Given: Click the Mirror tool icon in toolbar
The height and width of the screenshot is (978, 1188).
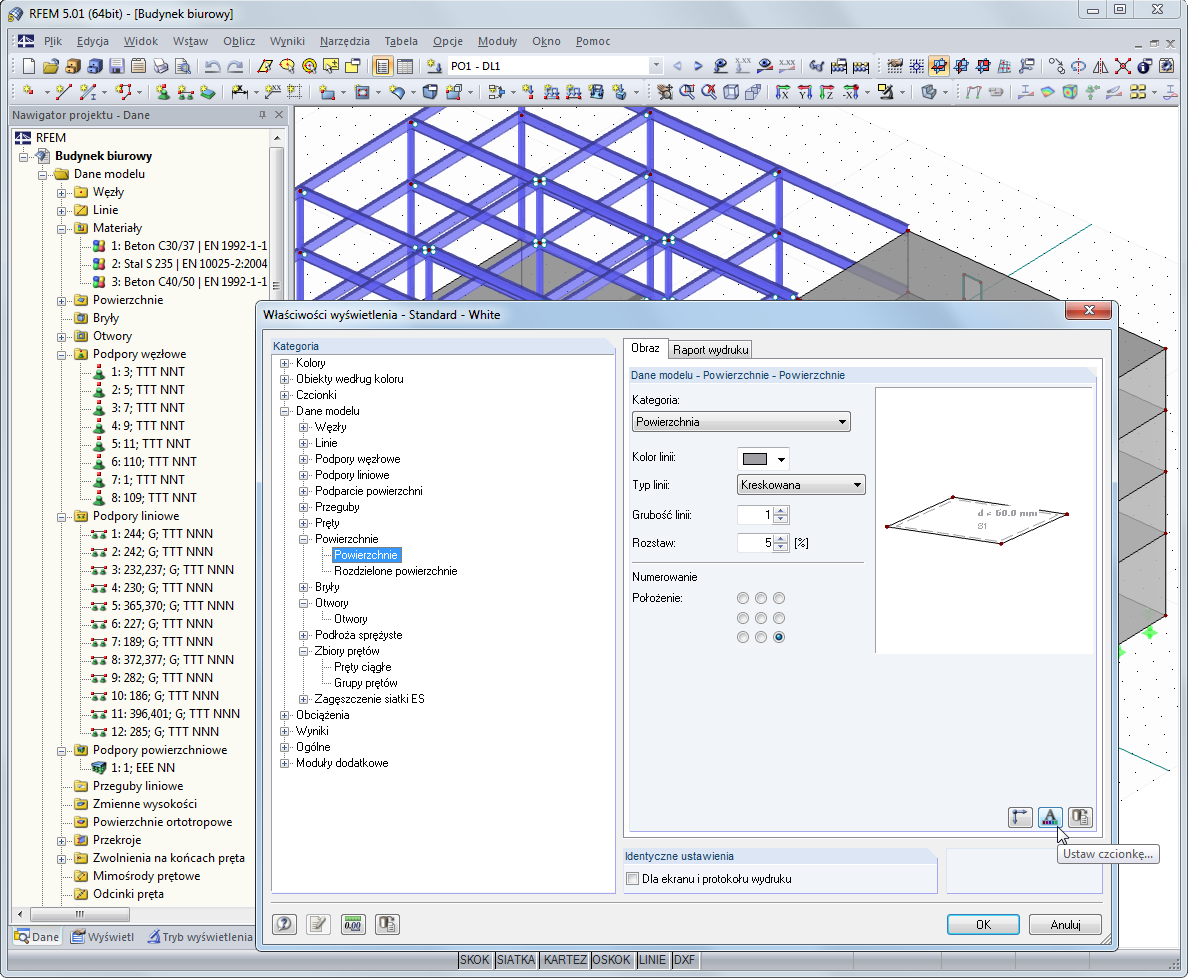Looking at the screenshot, I should tap(1100, 67).
